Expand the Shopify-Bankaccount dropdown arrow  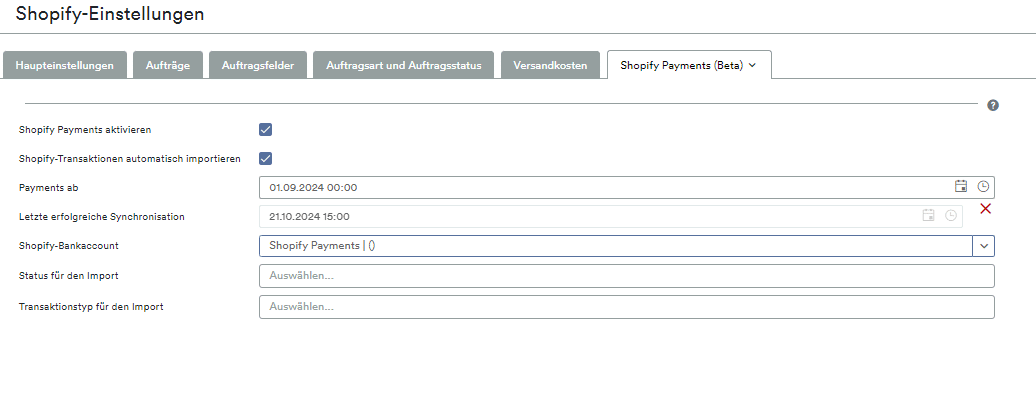coord(984,246)
